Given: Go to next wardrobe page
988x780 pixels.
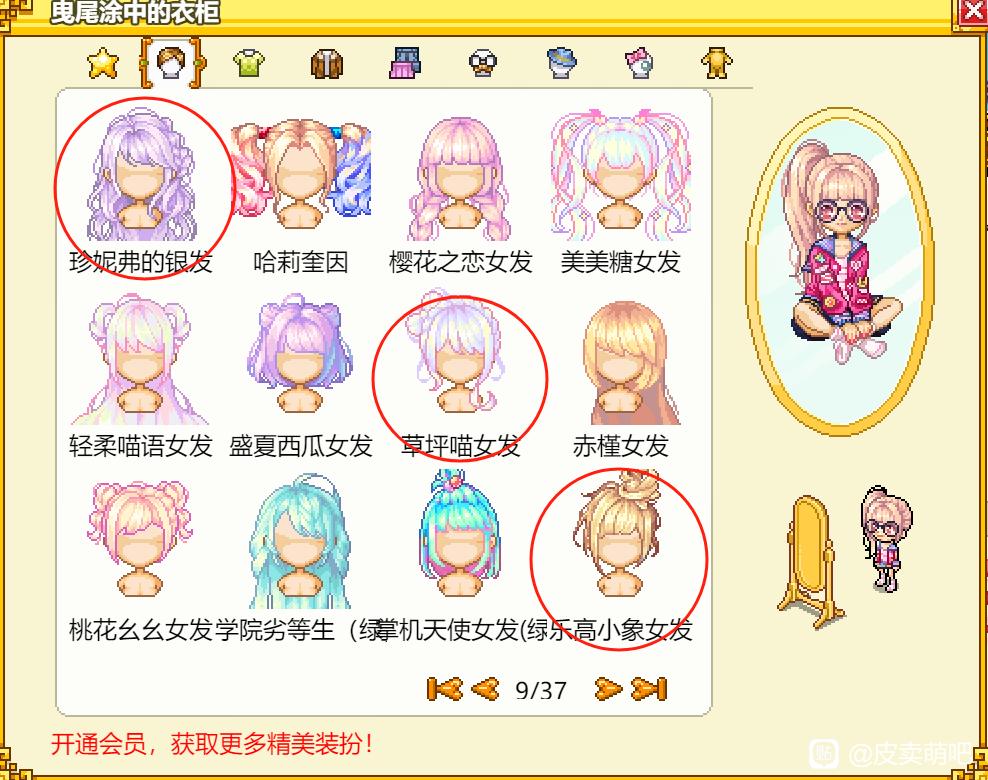Looking at the screenshot, I should point(608,689).
